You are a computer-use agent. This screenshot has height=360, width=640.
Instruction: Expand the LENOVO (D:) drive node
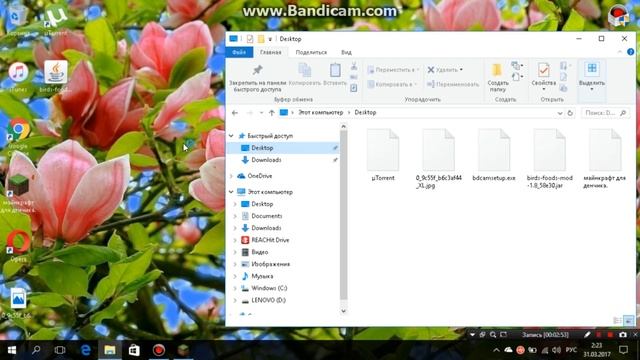coord(236,300)
